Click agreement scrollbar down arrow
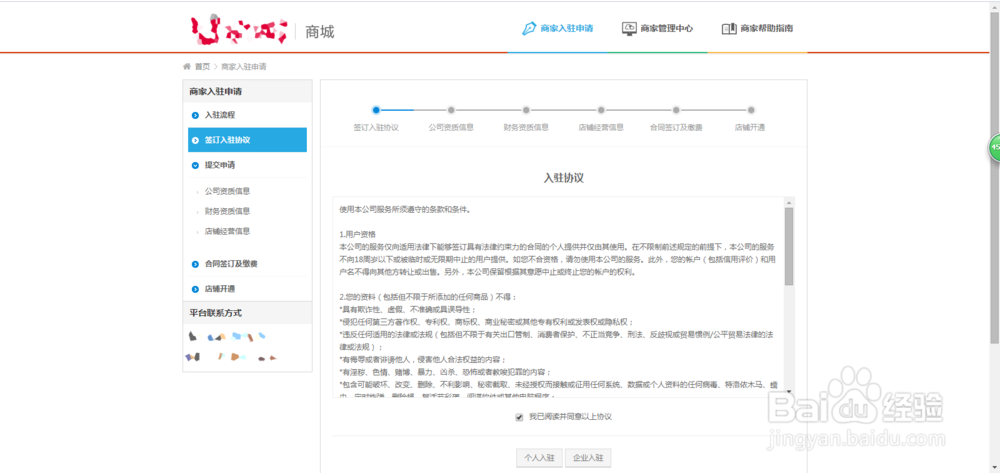 [x=789, y=391]
